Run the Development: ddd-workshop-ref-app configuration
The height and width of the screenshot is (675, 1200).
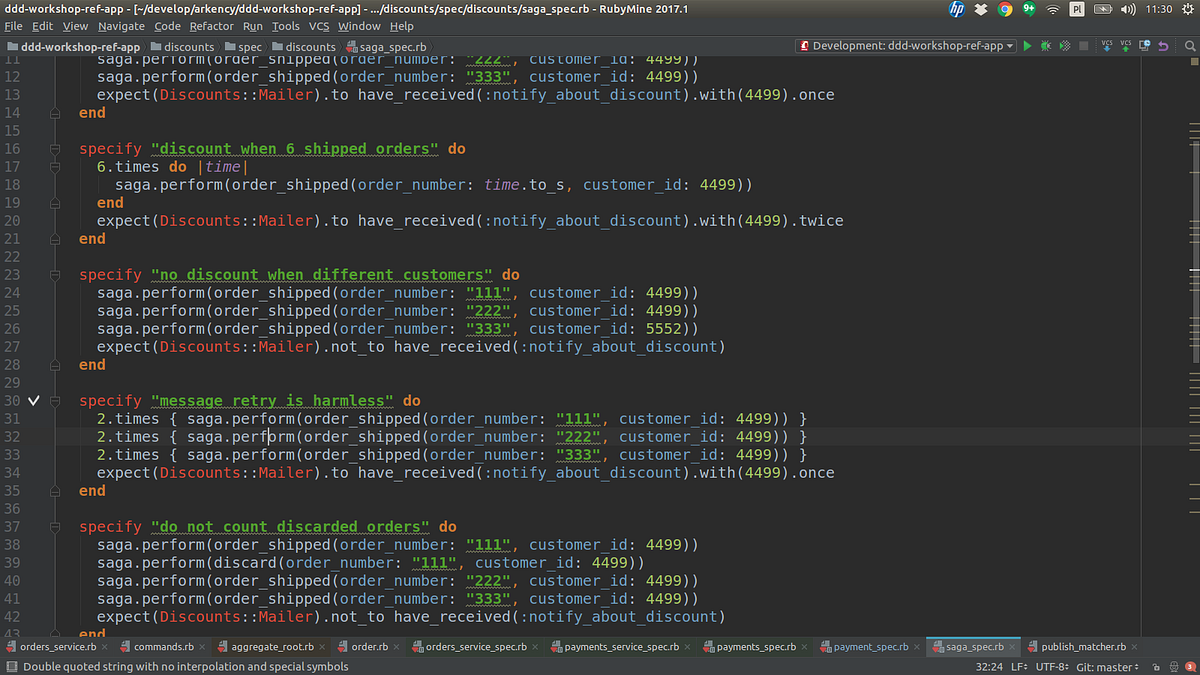(1027, 46)
